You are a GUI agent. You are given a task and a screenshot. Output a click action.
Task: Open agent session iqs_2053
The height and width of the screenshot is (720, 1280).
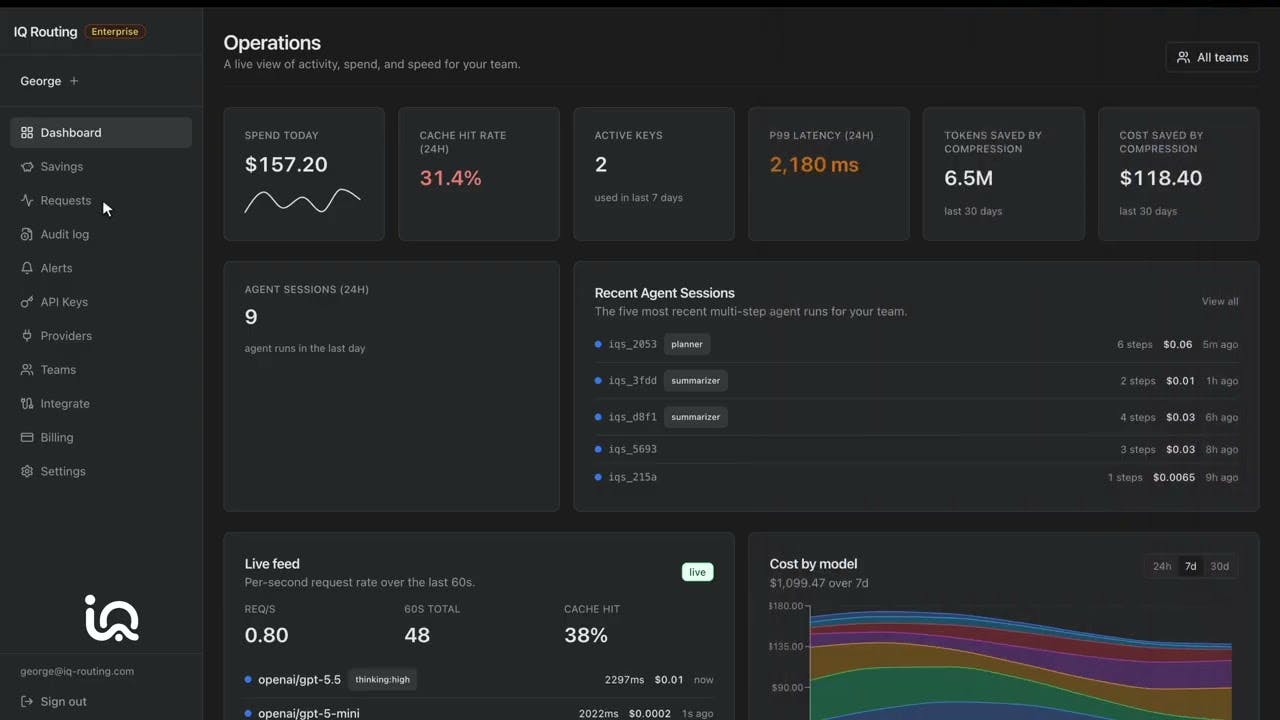(916, 344)
